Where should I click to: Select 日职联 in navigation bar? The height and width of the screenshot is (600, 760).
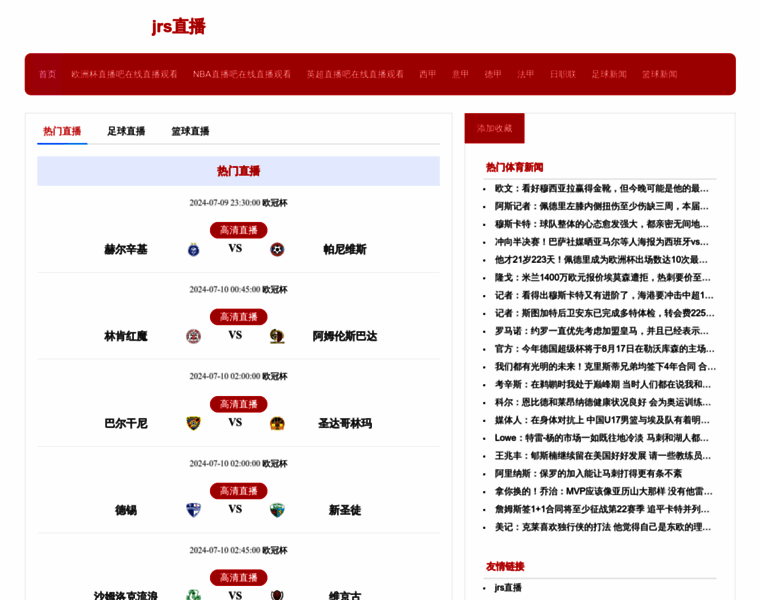coord(562,74)
